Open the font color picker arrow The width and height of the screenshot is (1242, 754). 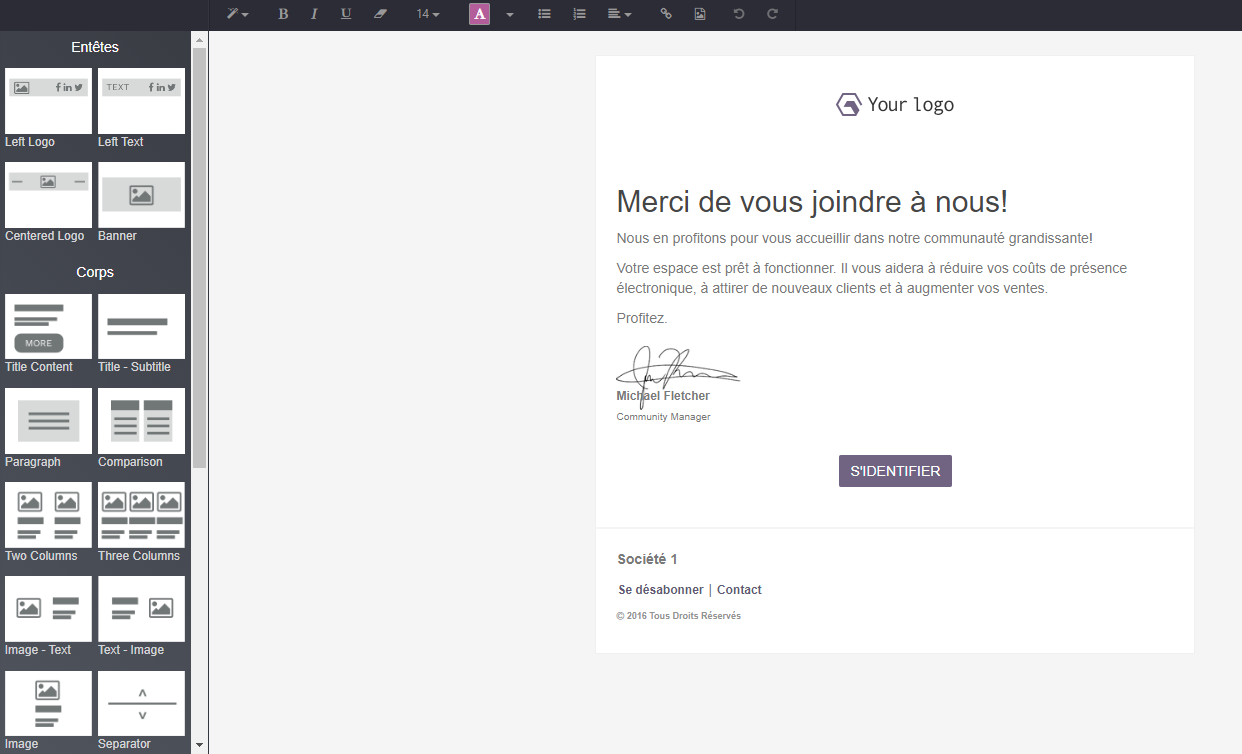tap(510, 14)
